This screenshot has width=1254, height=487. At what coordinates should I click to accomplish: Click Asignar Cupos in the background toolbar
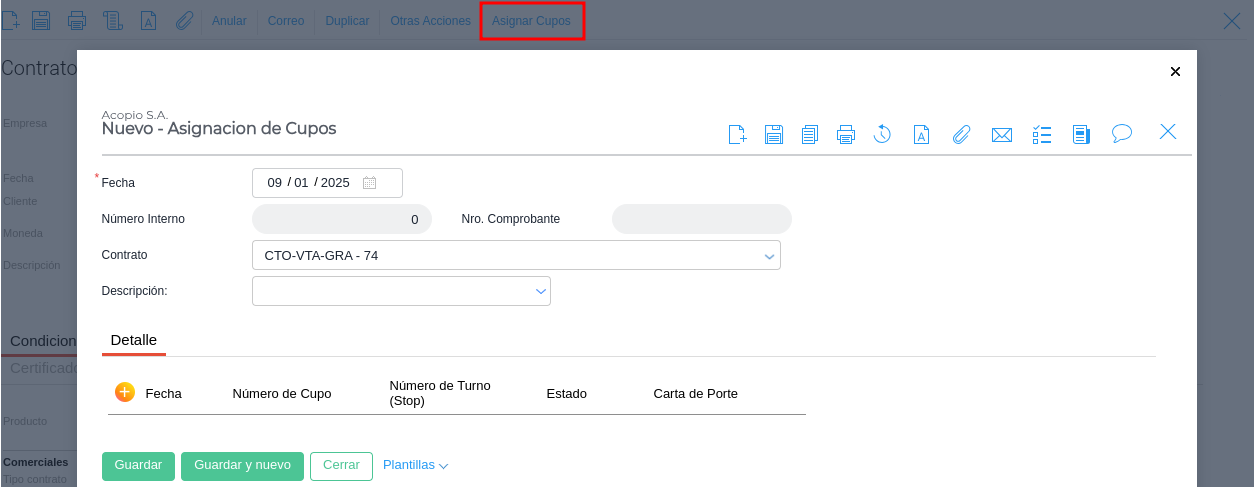531,21
